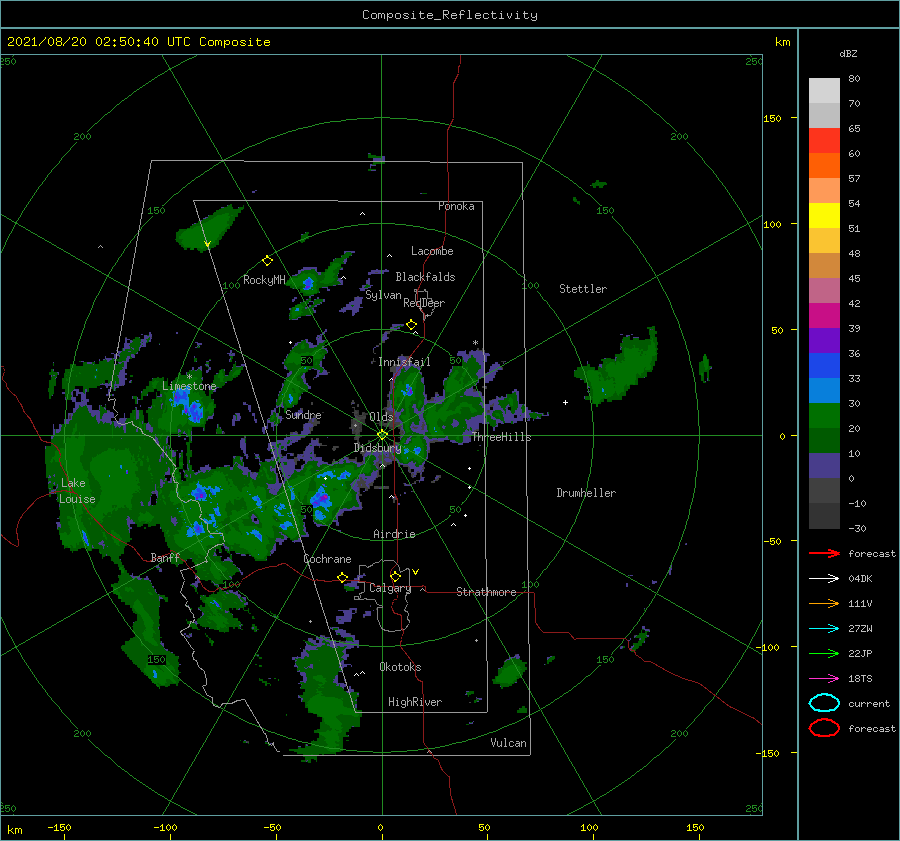Click the Strathmore town label
The image size is (900, 841).
tap(486, 592)
